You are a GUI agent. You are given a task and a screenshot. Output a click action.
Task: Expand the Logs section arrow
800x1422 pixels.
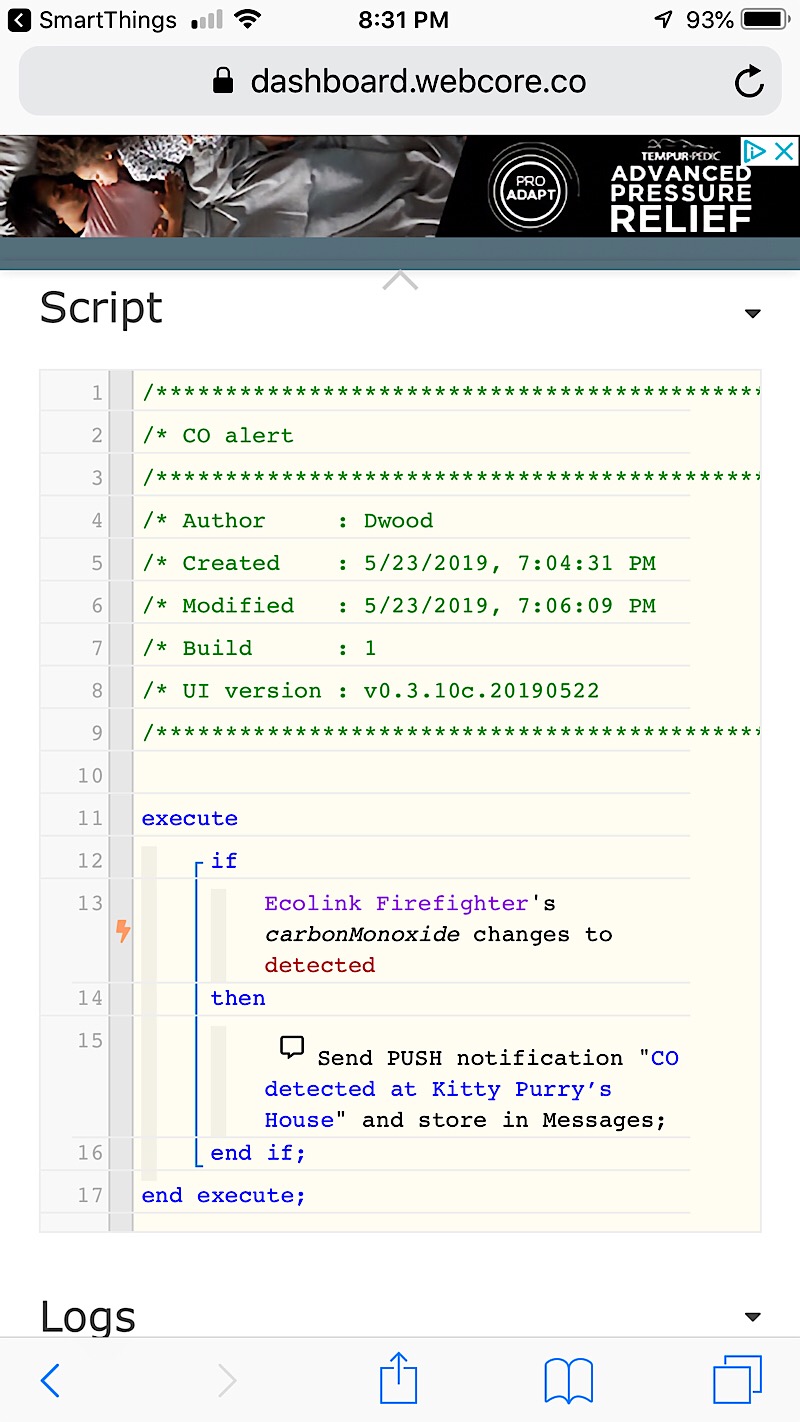[x=753, y=1317]
